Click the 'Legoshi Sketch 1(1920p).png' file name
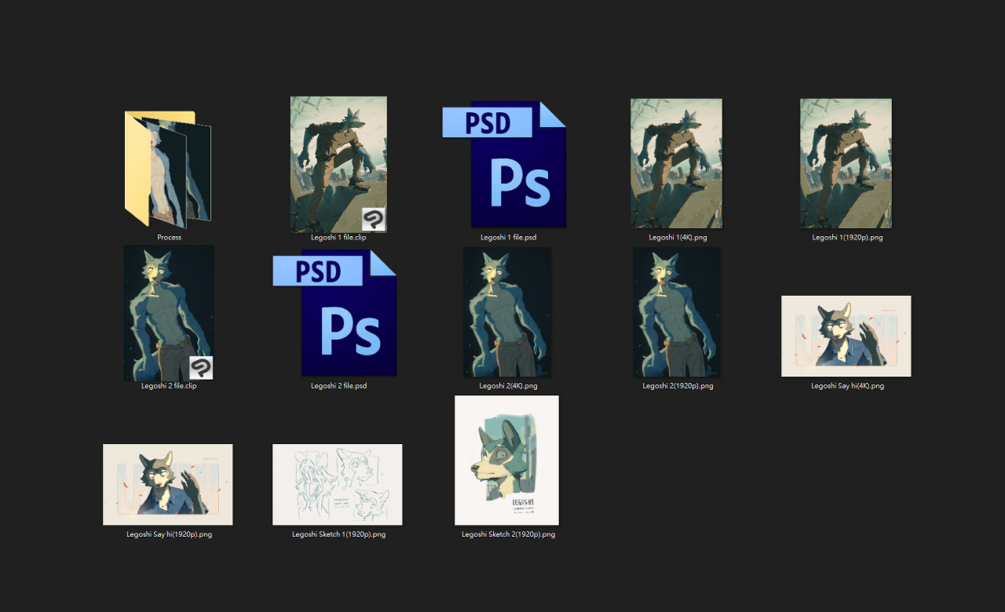 point(338,534)
